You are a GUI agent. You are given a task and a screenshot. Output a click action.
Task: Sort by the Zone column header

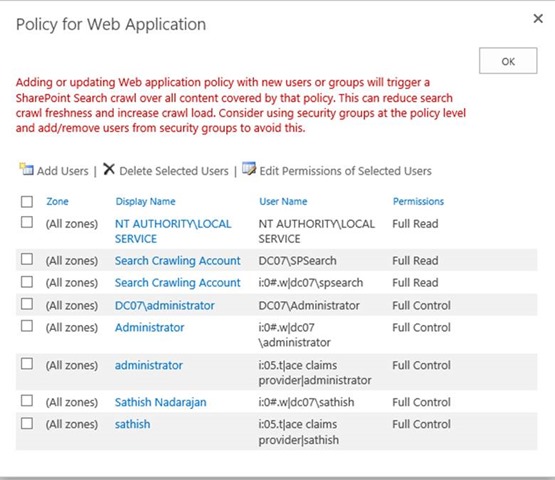pos(57,201)
